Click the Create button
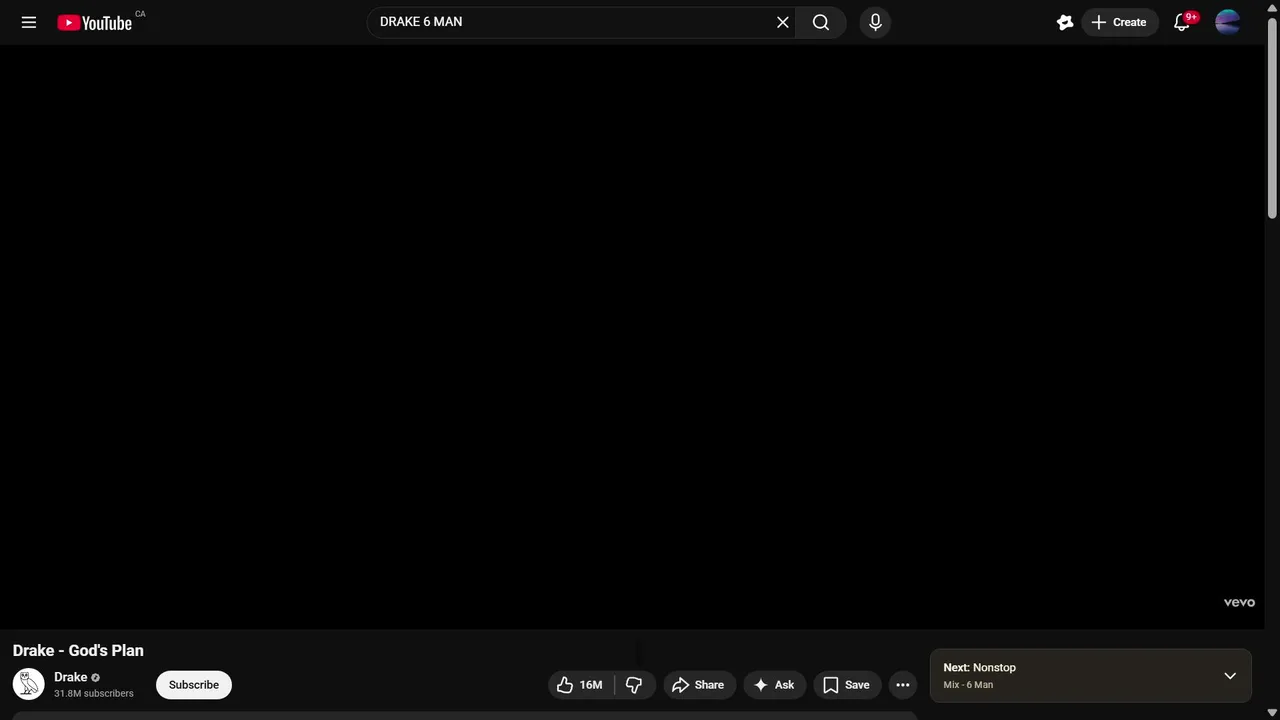Image resolution: width=1280 pixels, height=720 pixels. pyautogui.click(x=1119, y=22)
